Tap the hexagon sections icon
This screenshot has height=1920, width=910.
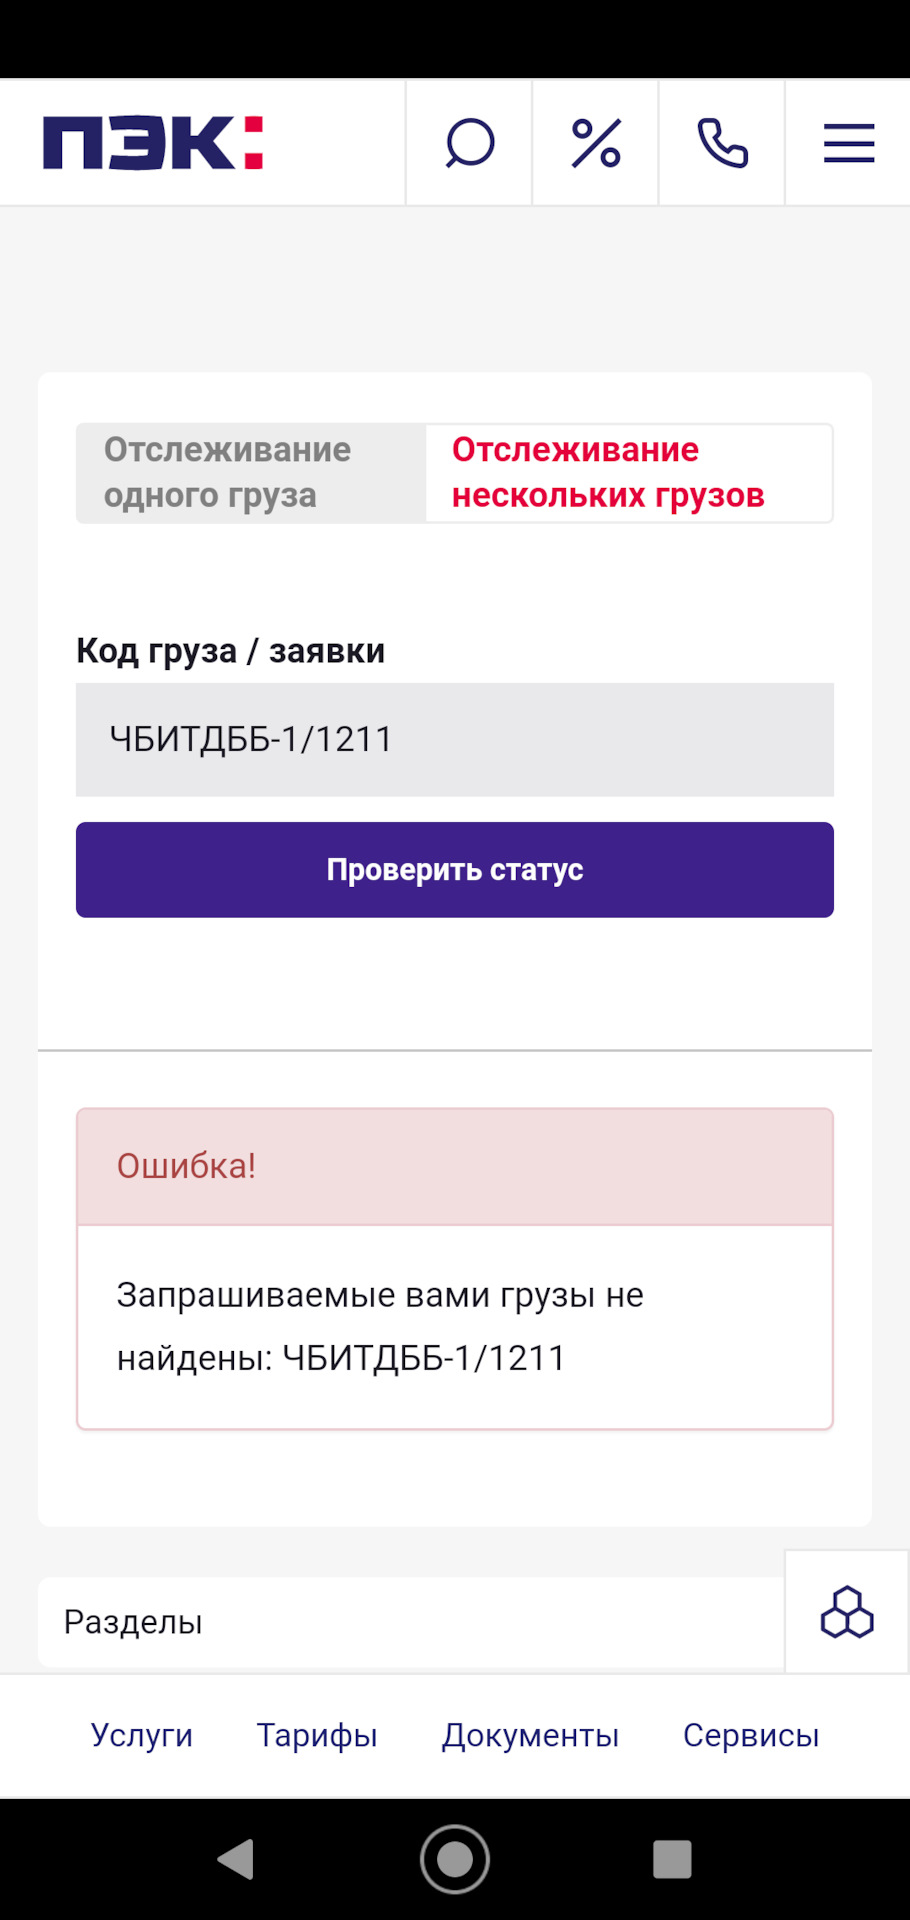point(847,1611)
